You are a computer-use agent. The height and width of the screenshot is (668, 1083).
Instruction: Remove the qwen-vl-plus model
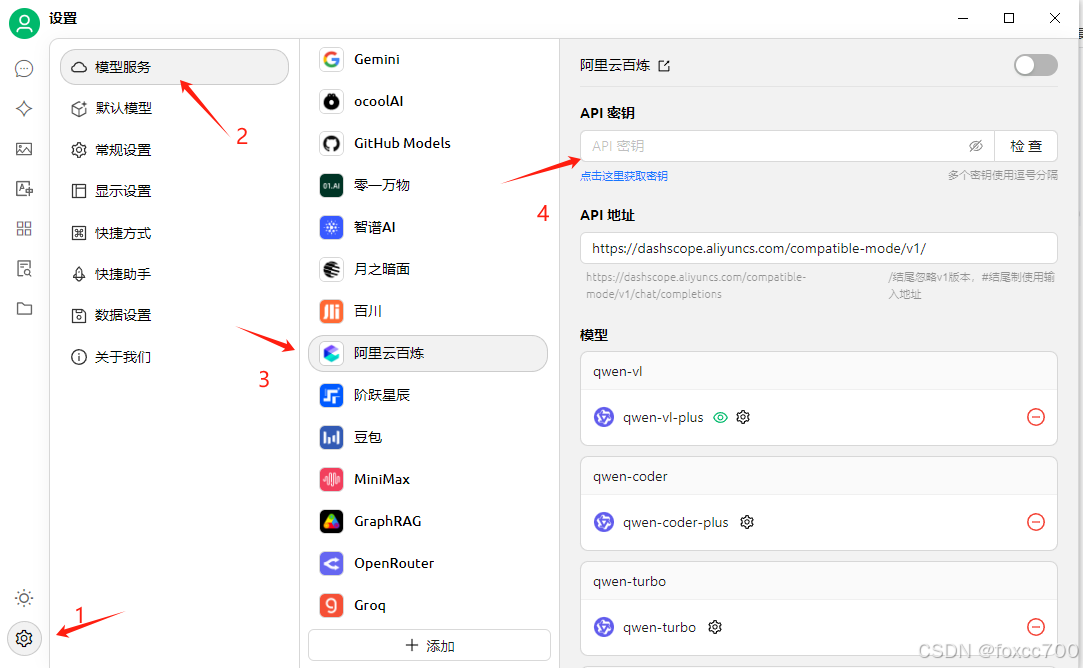pyautogui.click(x=1035, y=417)
